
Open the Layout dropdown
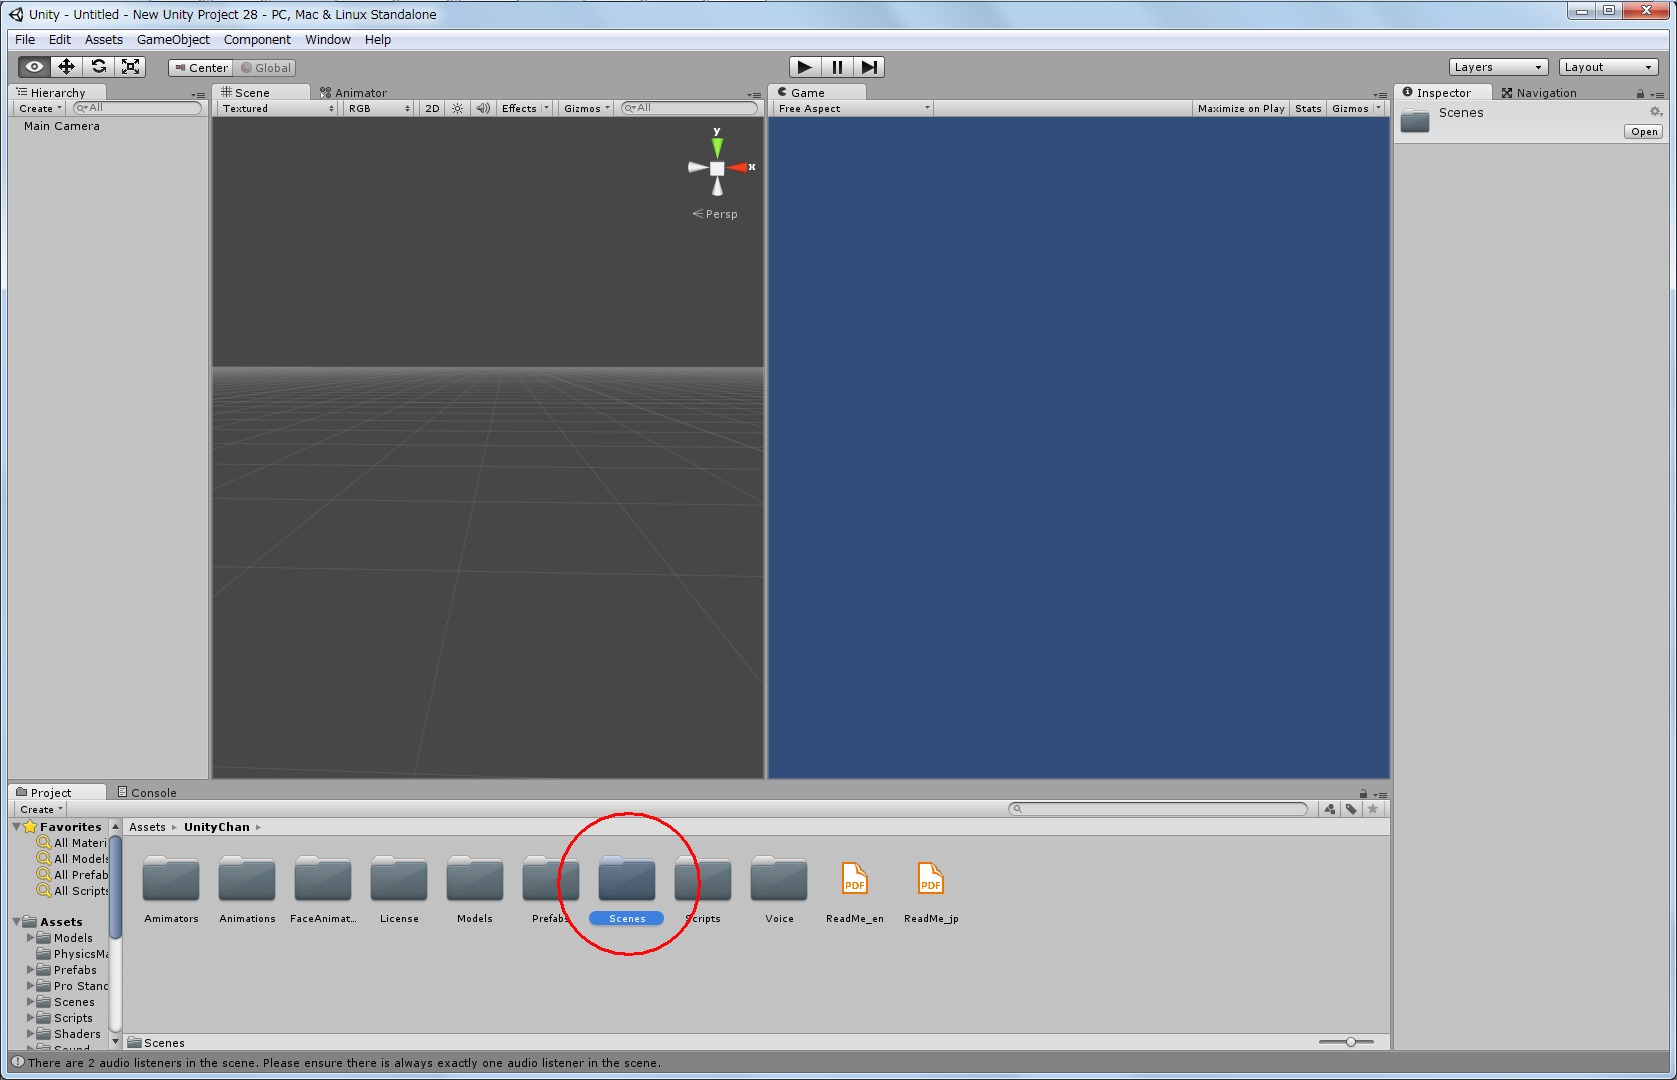[1608, 67]
